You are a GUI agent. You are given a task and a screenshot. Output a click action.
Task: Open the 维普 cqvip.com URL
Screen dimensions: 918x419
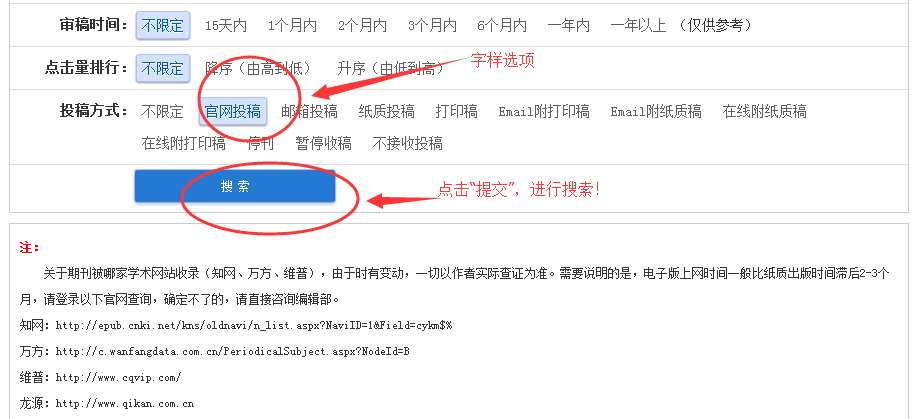click(118, 377)
